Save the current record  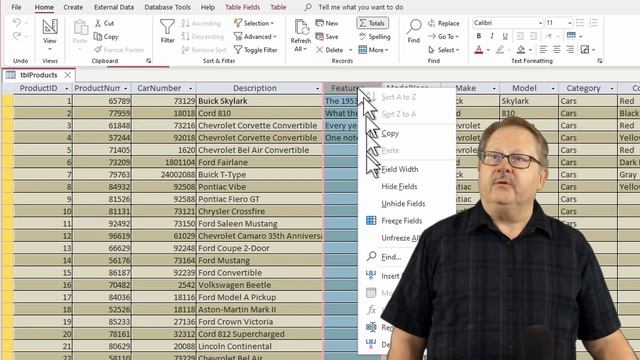pos(327,36)
